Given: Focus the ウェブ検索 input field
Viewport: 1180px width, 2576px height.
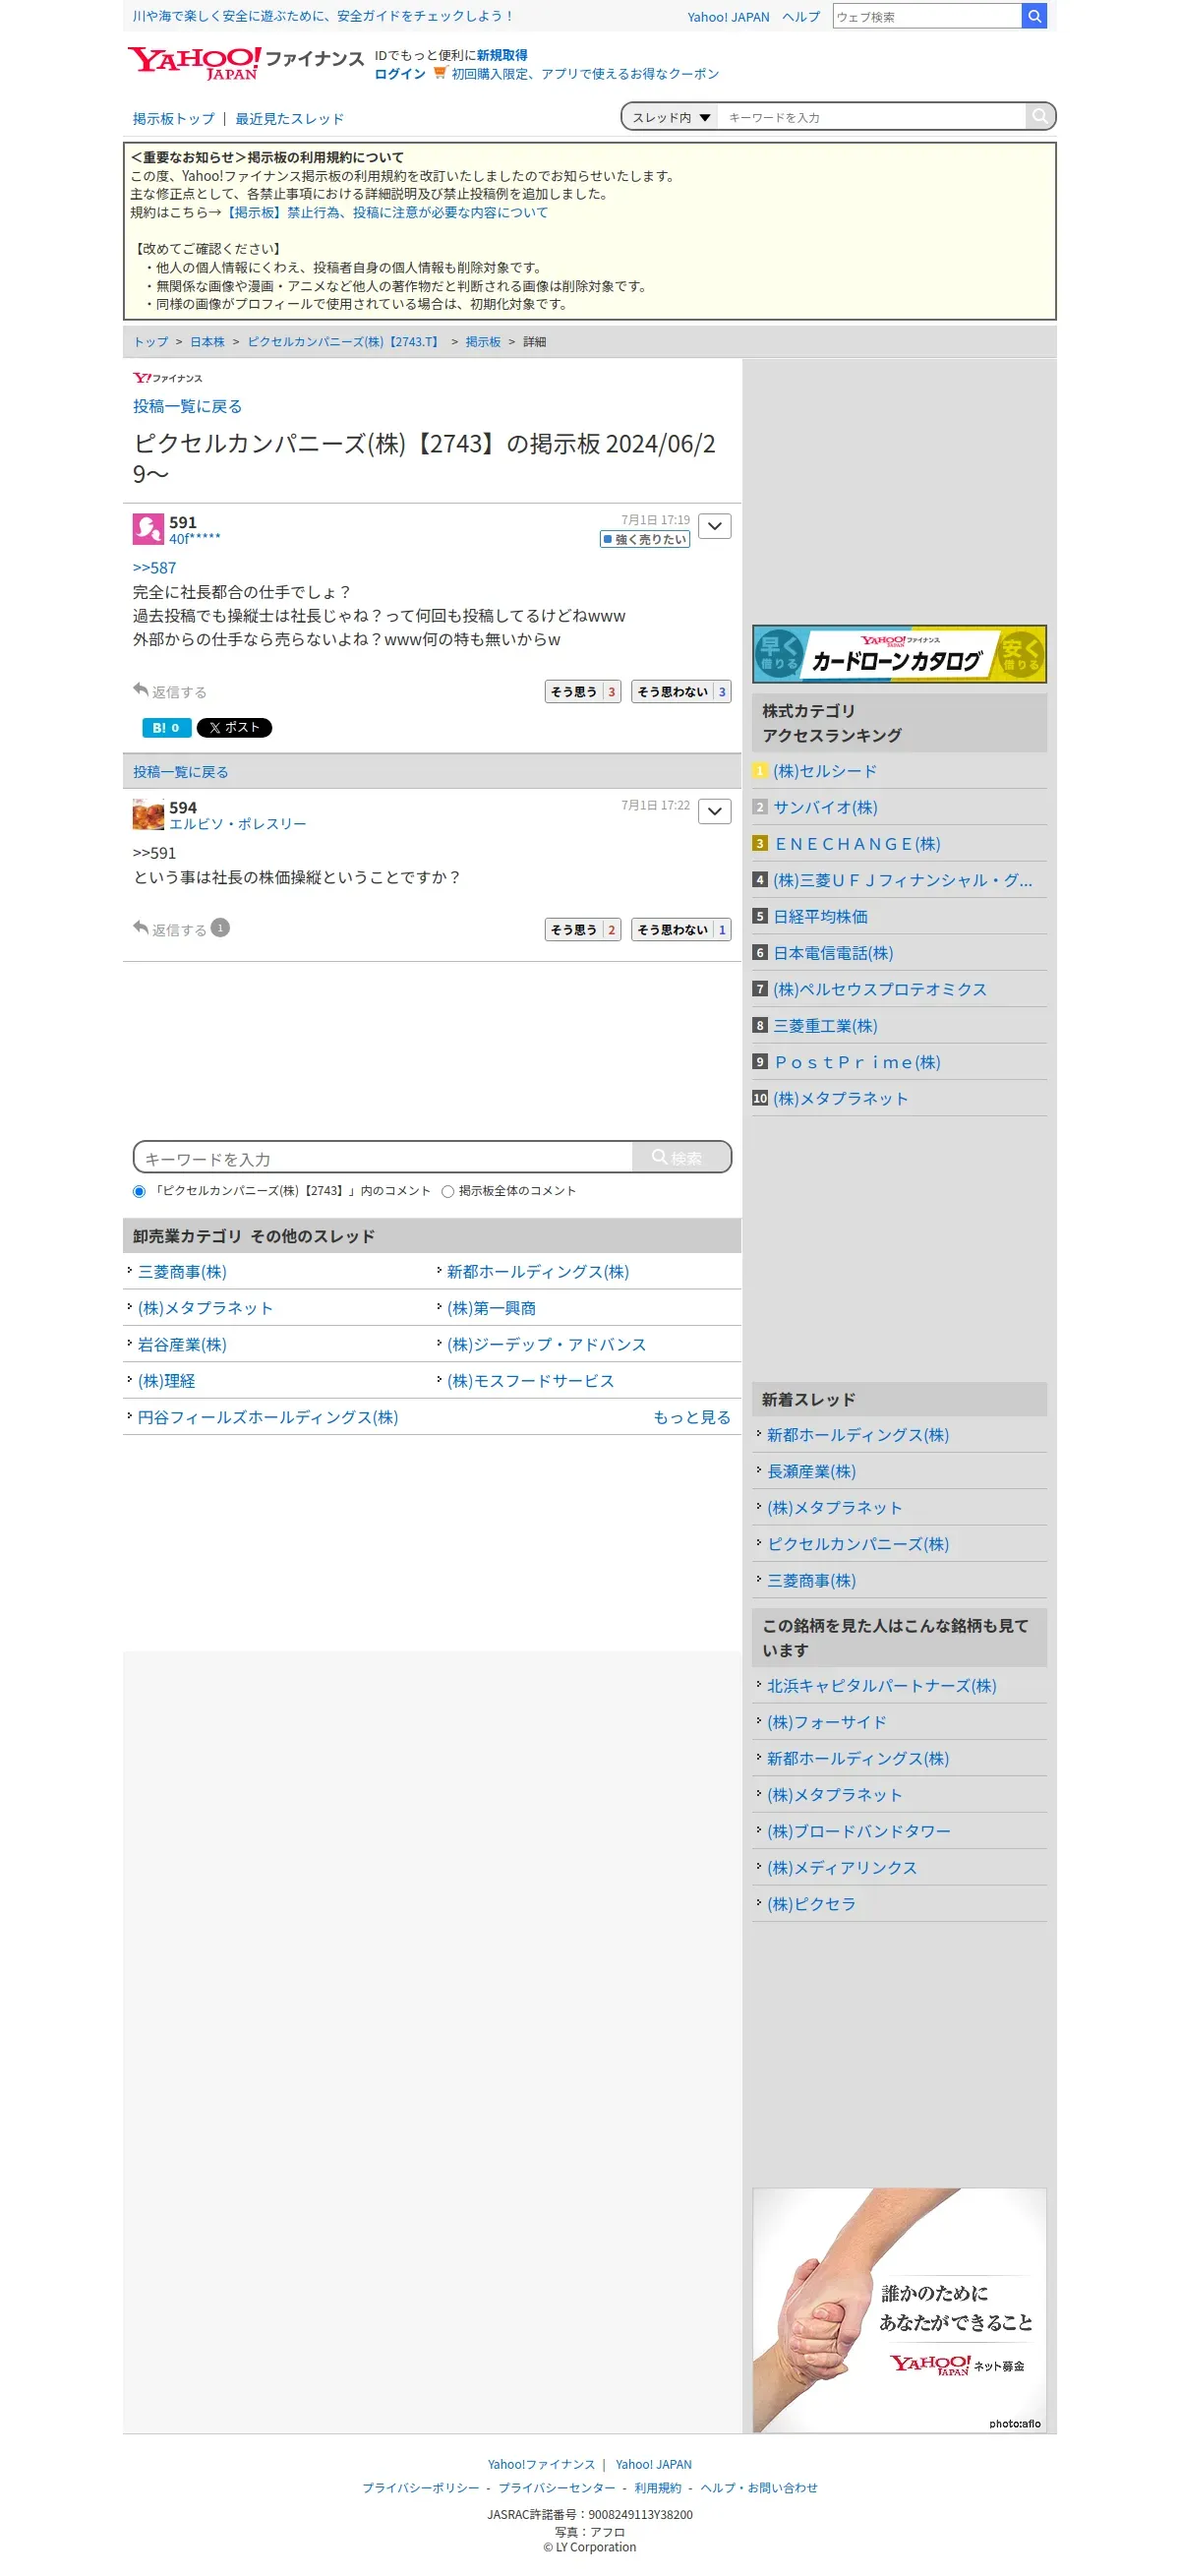Looking at the screenshot, I should point(927,16).
